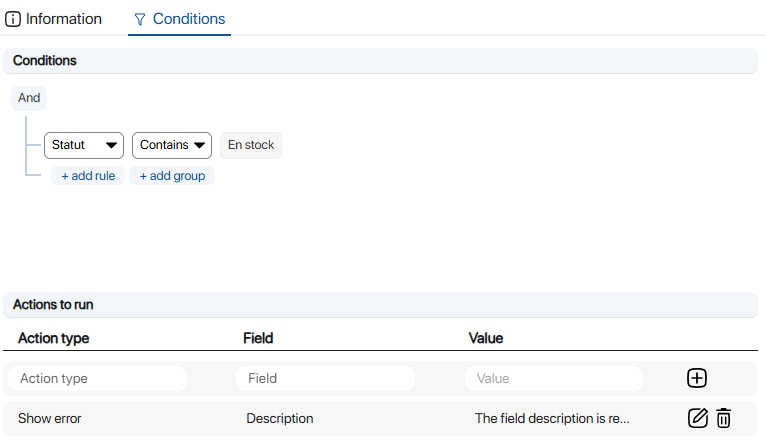
Task: Open the Statut field dropdown
Action: click(x=84, y=145)
